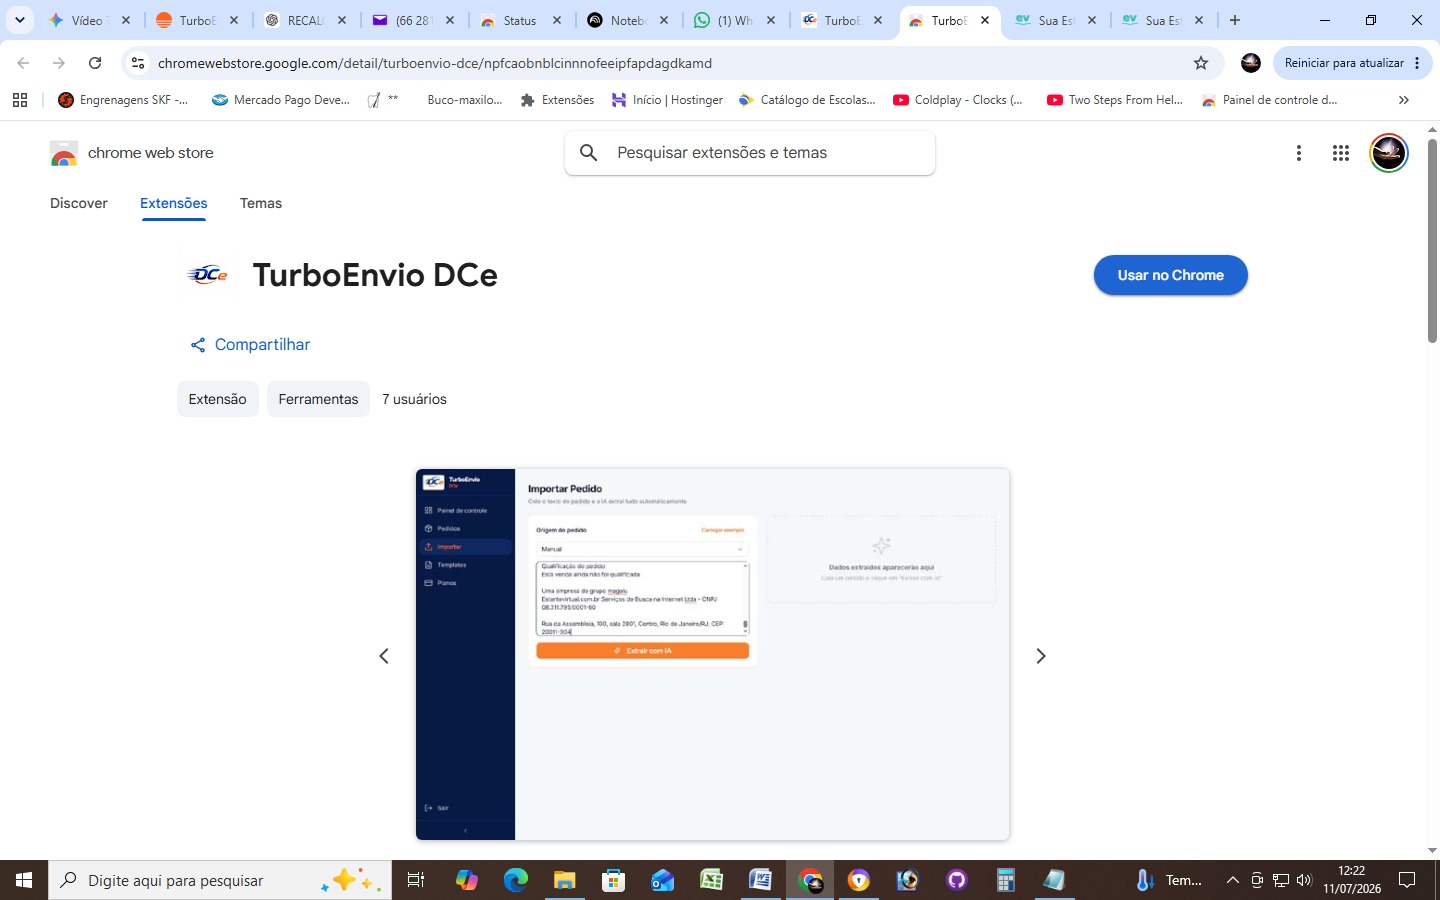Click the 7 usuários text
1440x900 pixels.
point(415,399)
